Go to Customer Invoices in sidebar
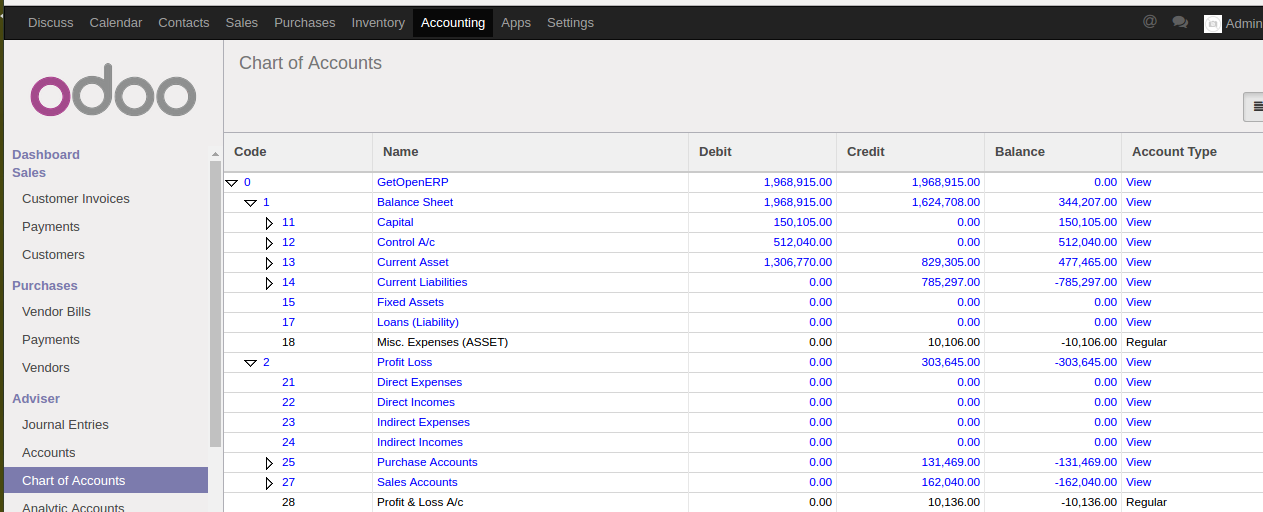This screenshot has width=1263, height=512. point(76,199)
